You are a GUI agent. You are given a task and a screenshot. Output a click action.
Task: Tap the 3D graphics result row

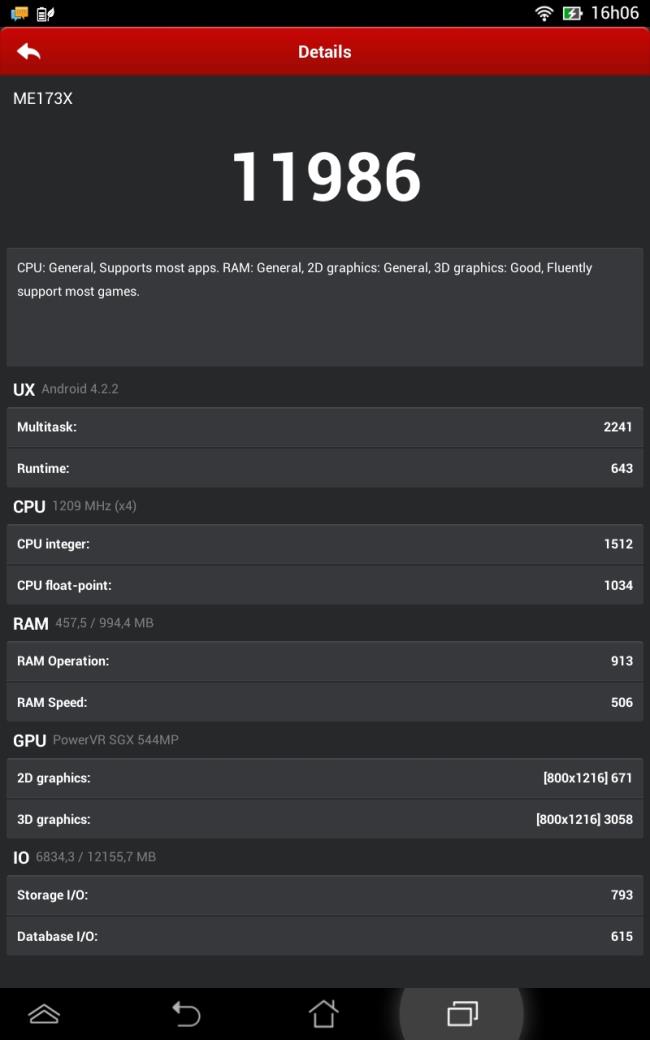[x=324, y=819]
